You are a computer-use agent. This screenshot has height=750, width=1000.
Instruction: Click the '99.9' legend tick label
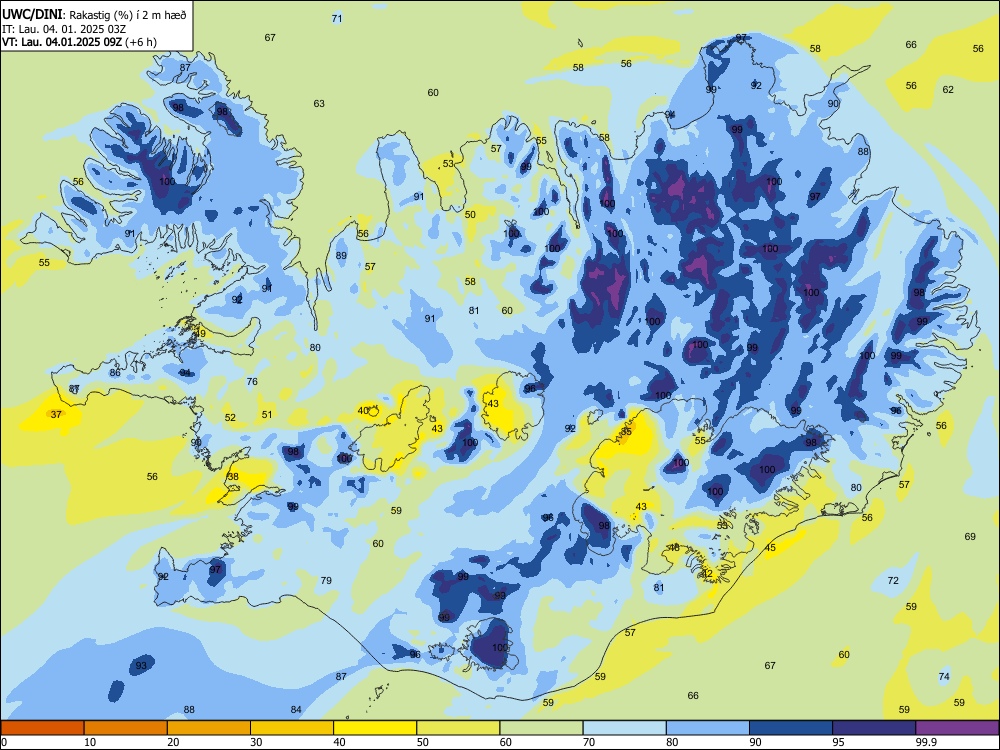pos(926,742)
